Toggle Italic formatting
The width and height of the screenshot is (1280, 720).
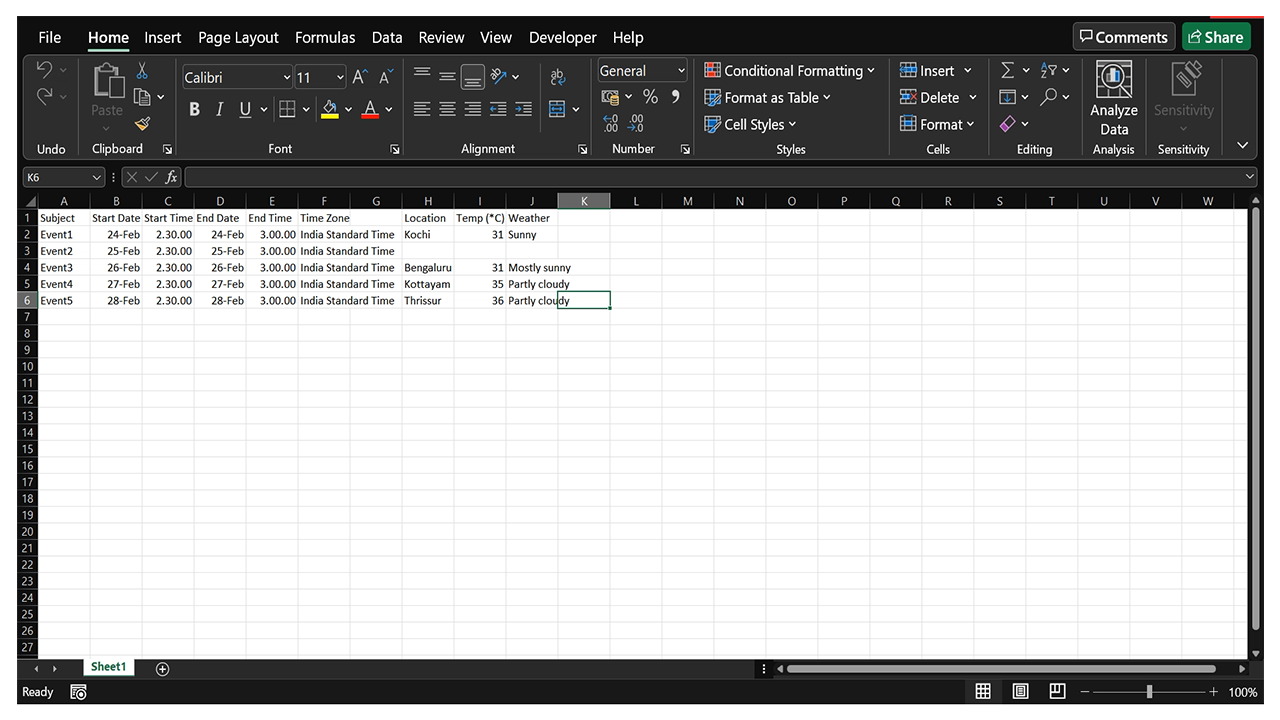(219, 109)
